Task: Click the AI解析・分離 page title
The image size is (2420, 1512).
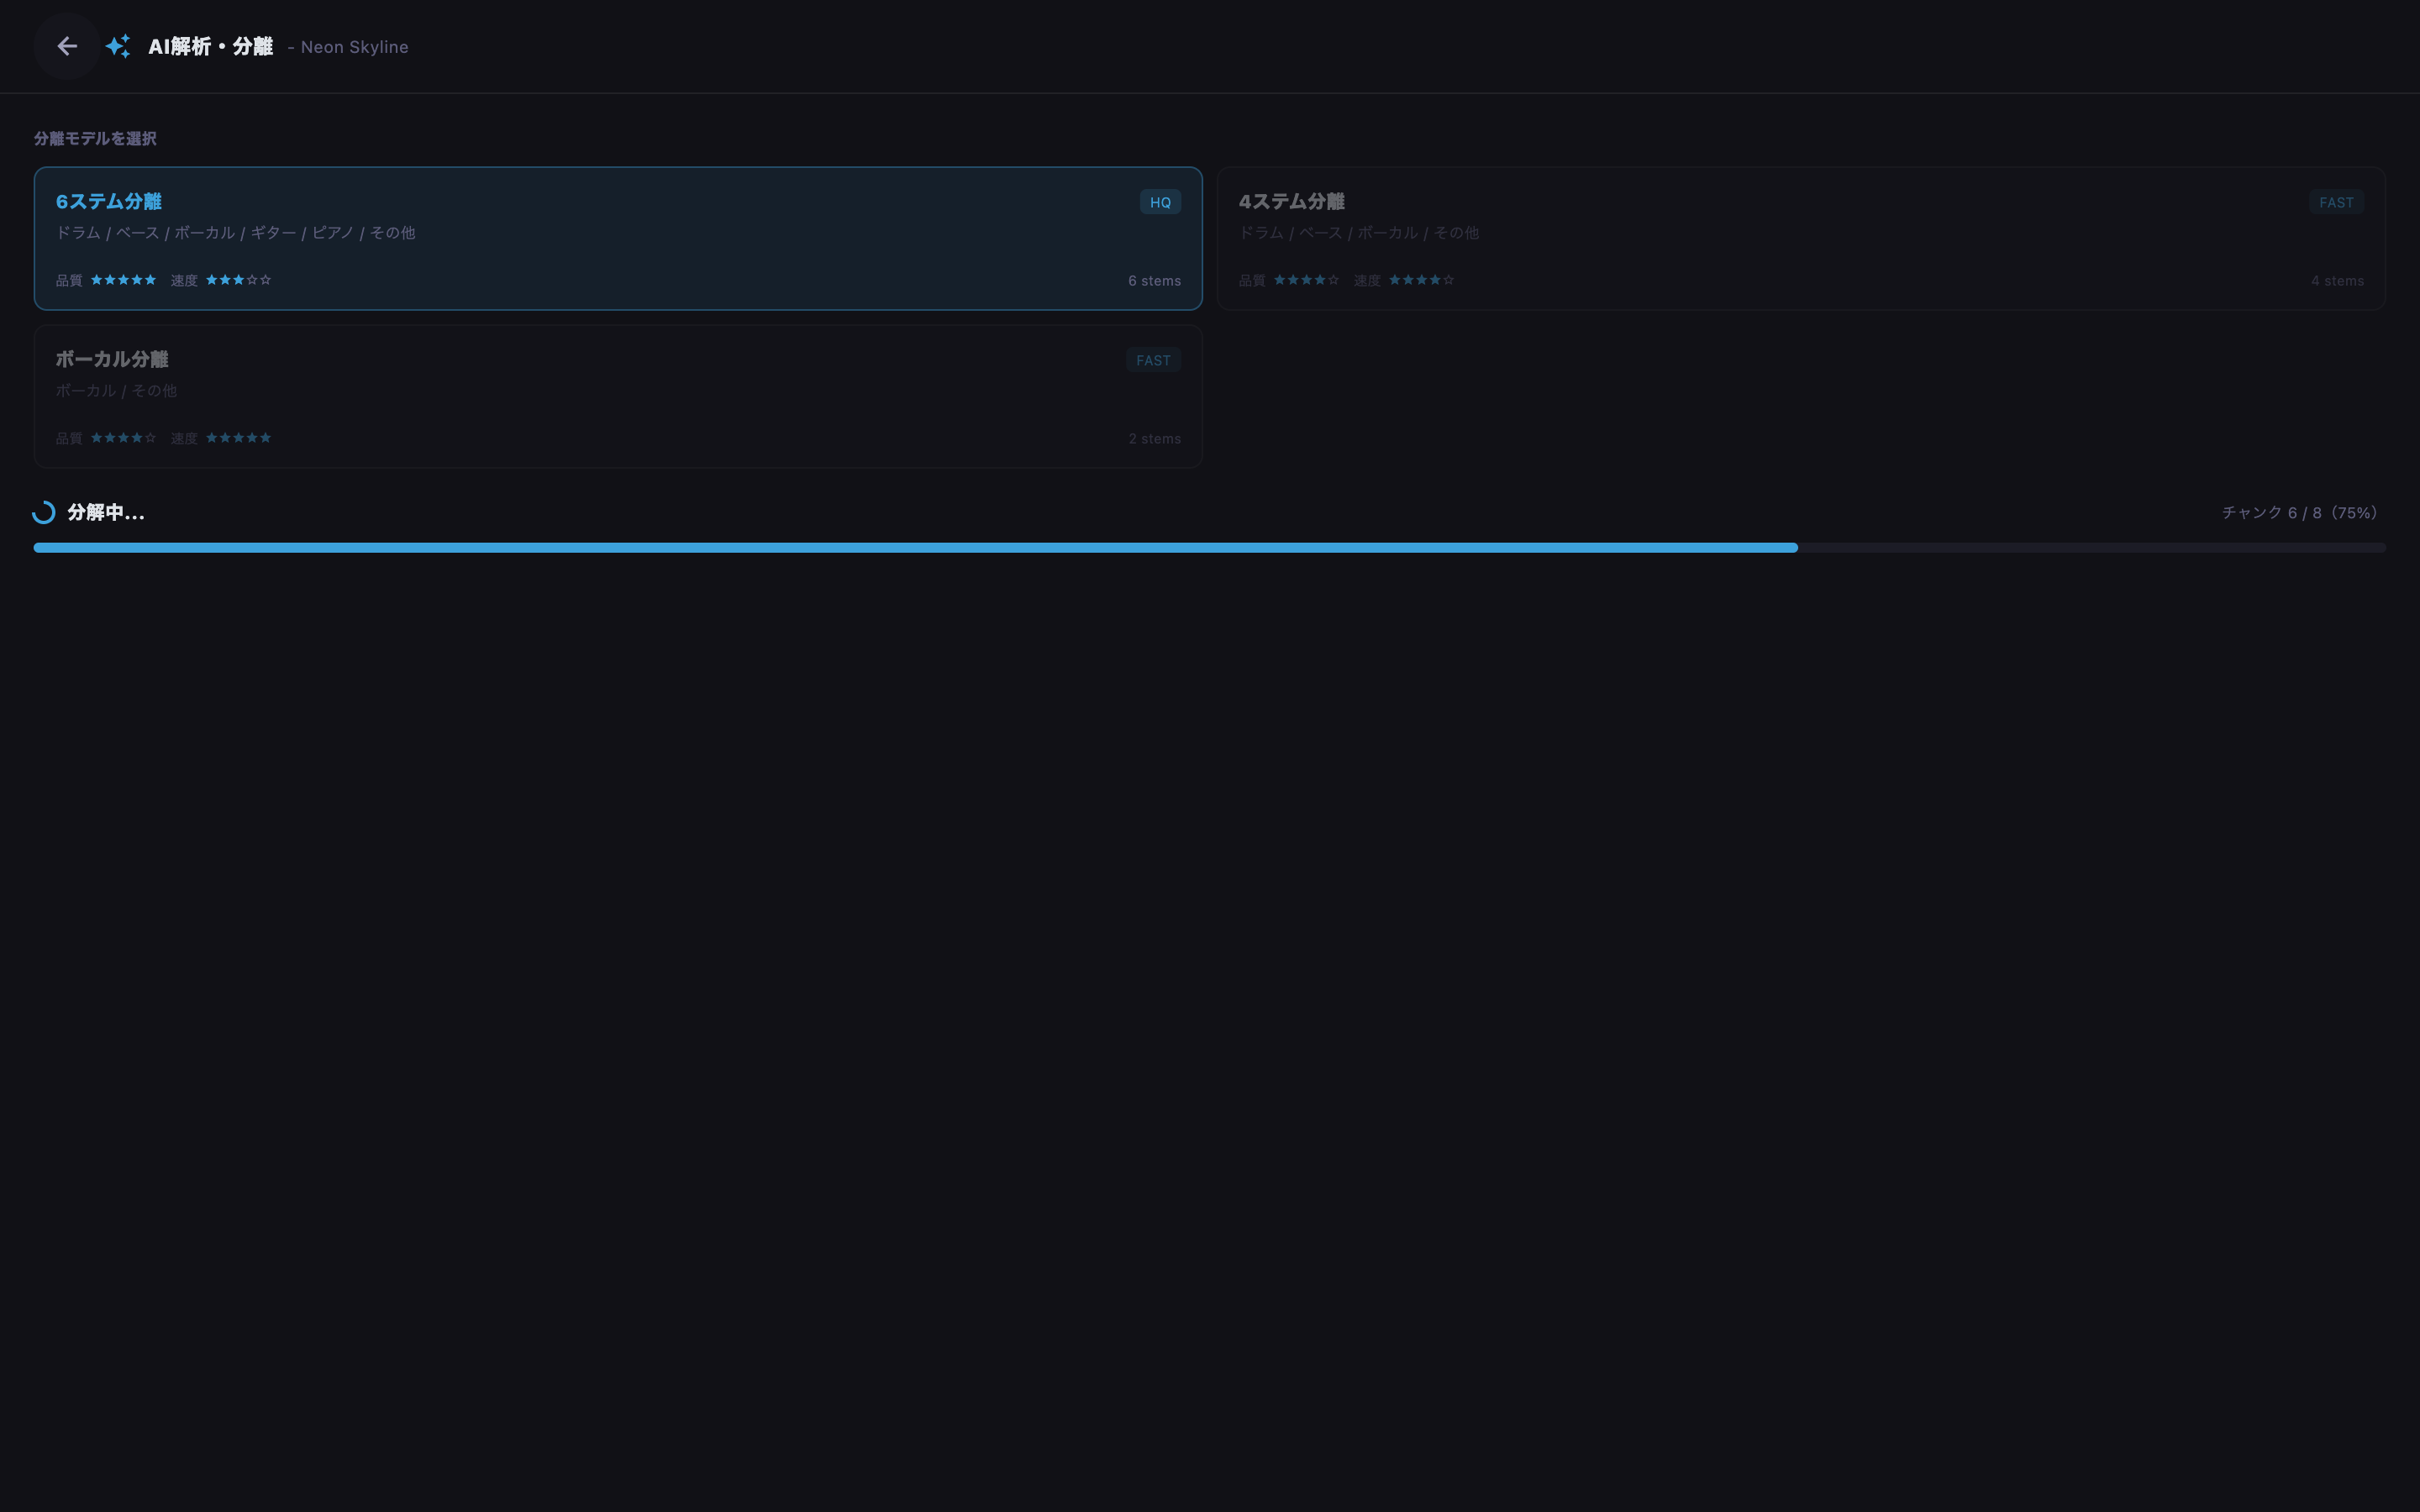Action: point(210,47)
